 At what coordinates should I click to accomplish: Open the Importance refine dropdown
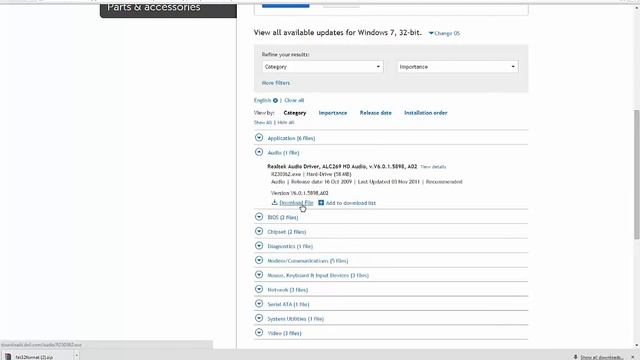click(x=458, y=67)
